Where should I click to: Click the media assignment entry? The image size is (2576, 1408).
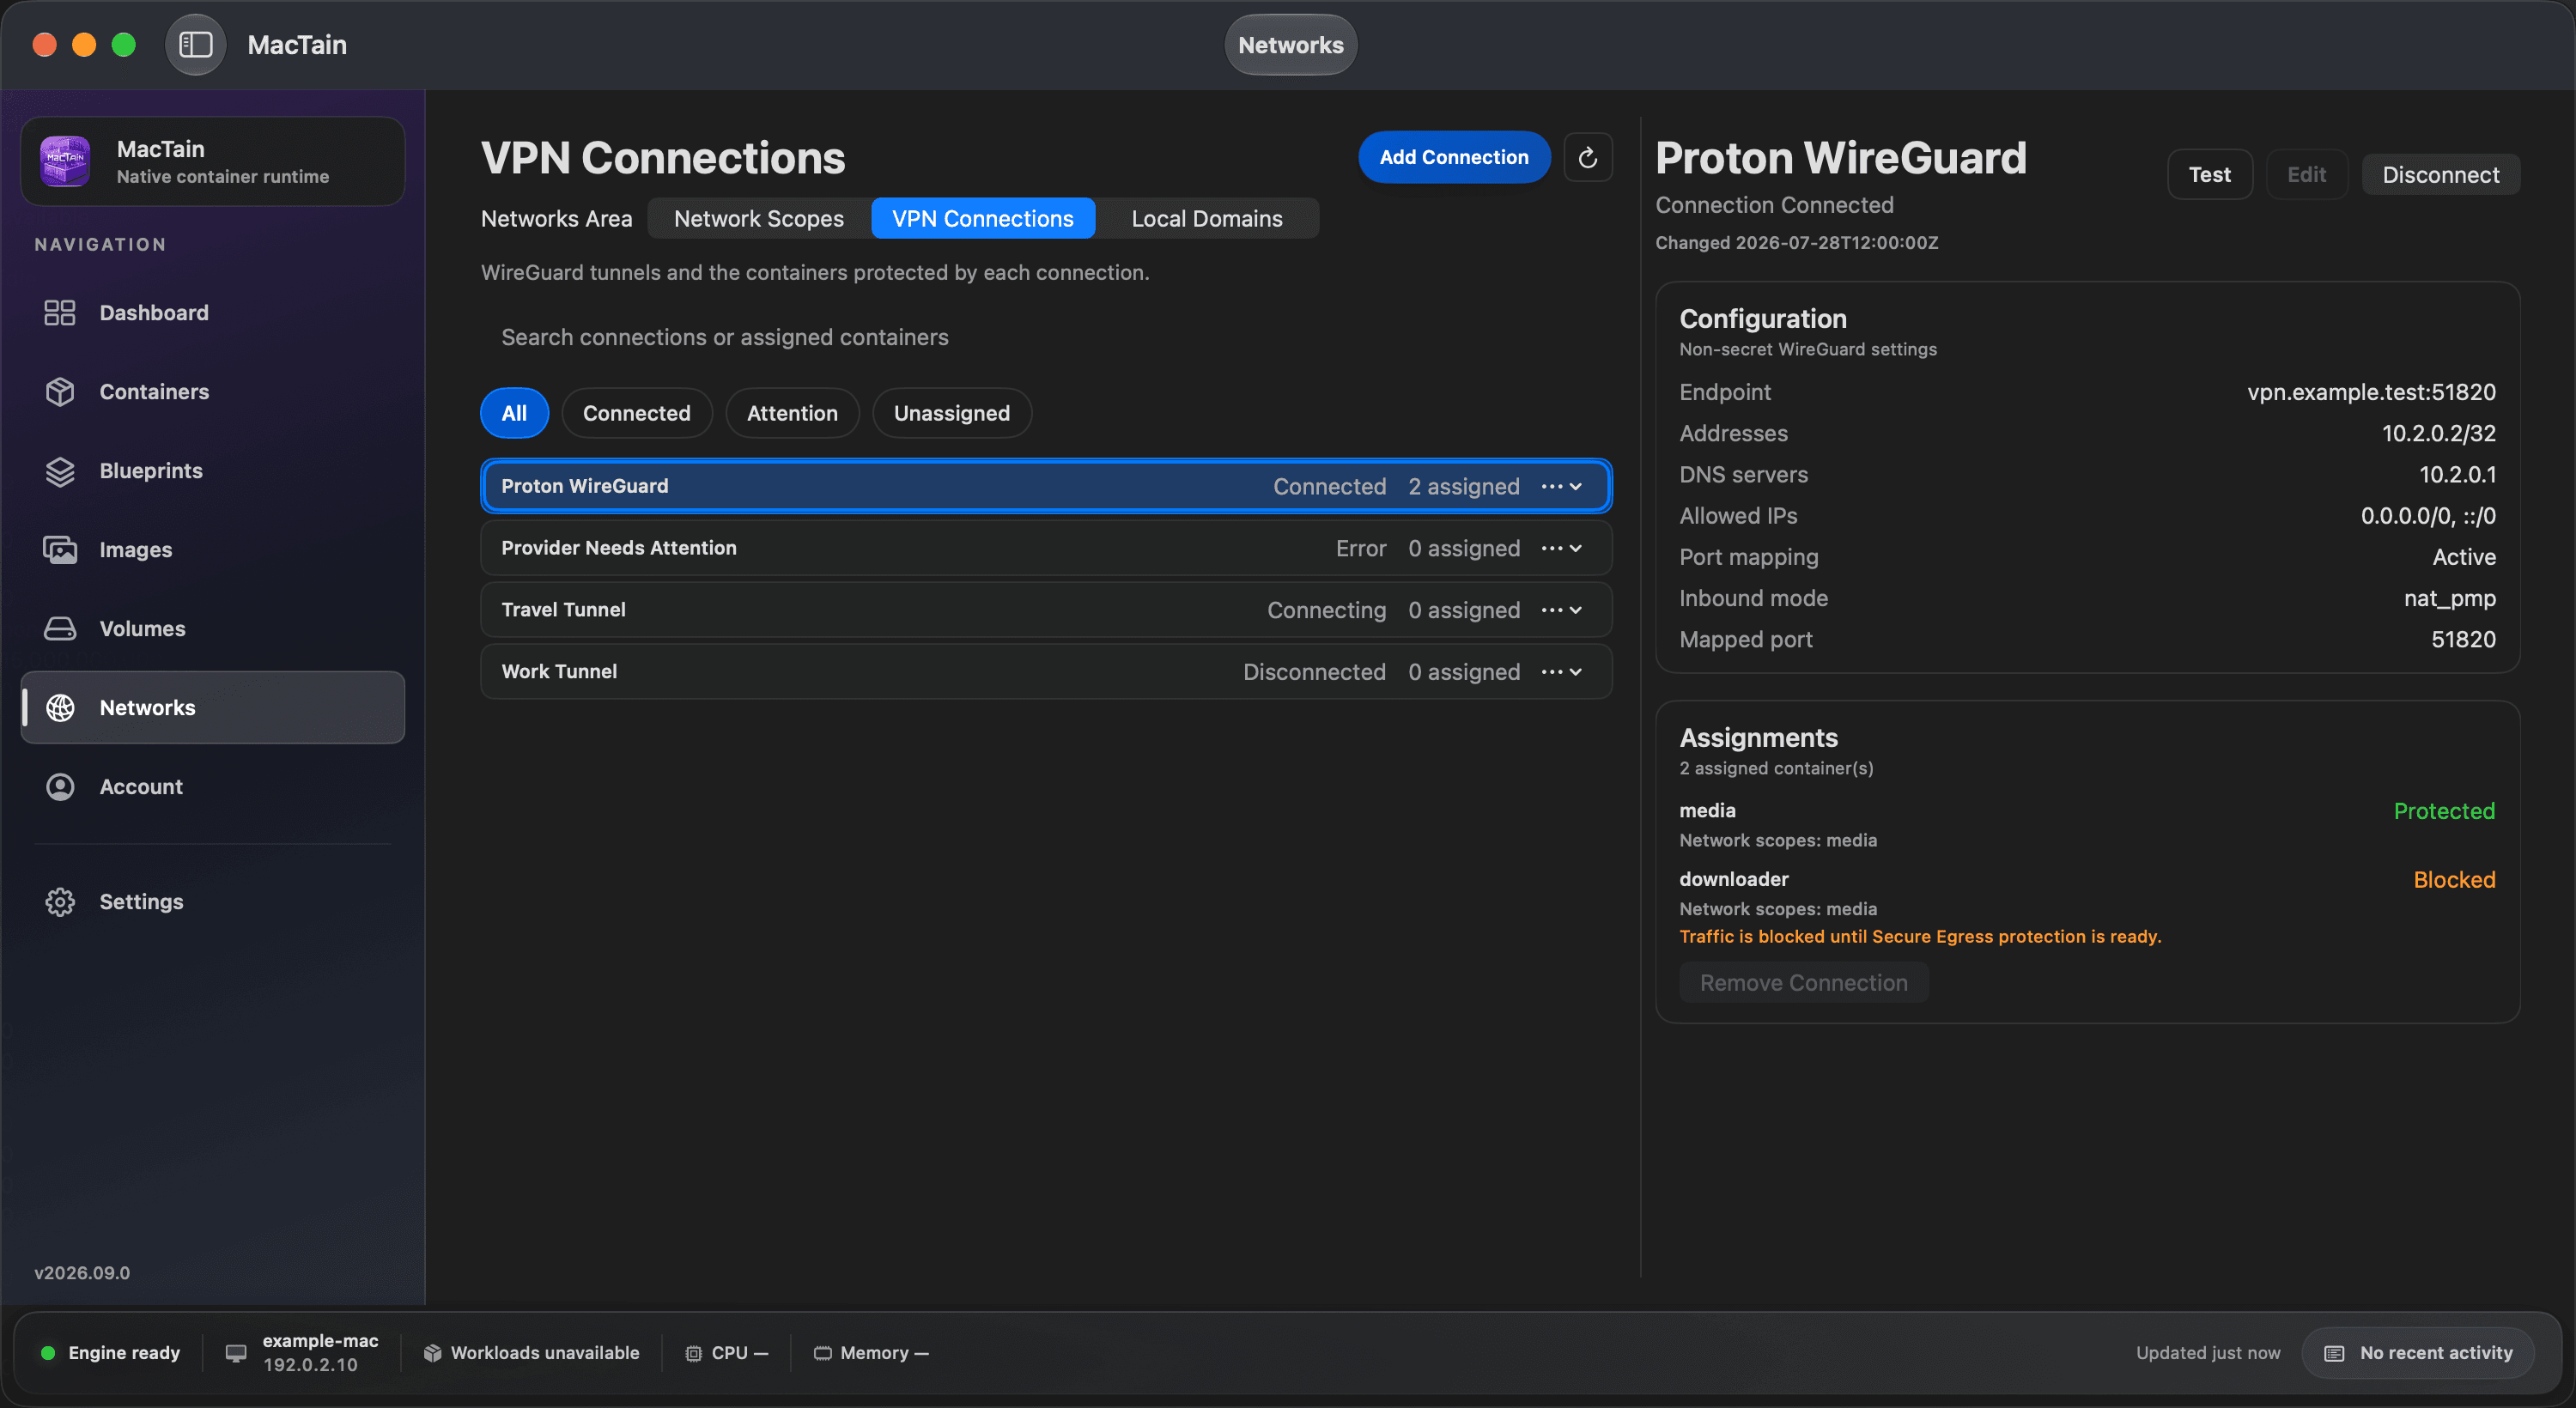click(2087, 824)
